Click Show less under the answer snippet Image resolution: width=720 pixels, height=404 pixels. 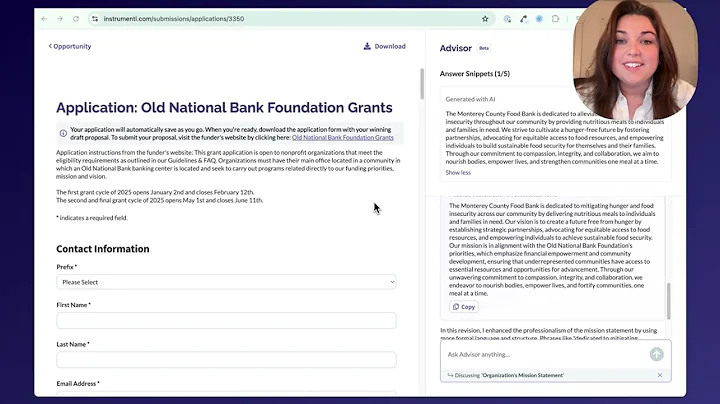coord(458,173)
